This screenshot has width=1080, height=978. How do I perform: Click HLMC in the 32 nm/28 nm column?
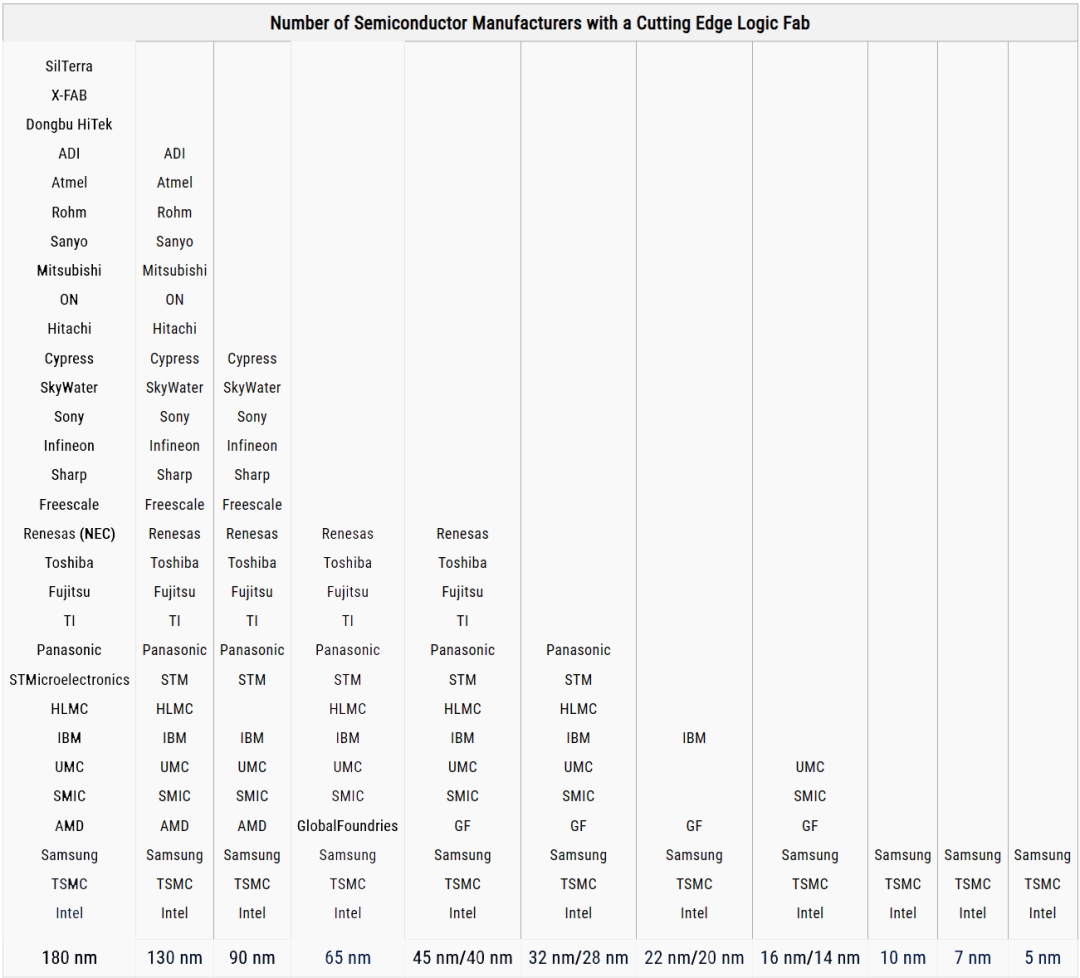578,708
